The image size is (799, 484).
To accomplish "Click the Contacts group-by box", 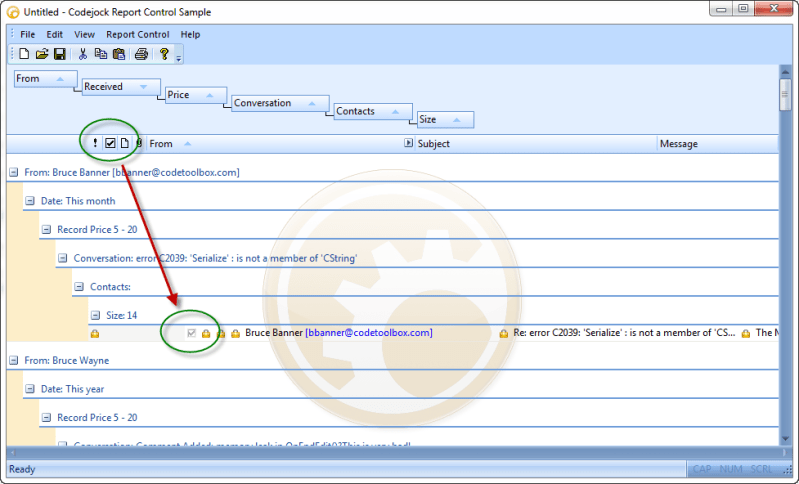I will (x=373, y=112).
